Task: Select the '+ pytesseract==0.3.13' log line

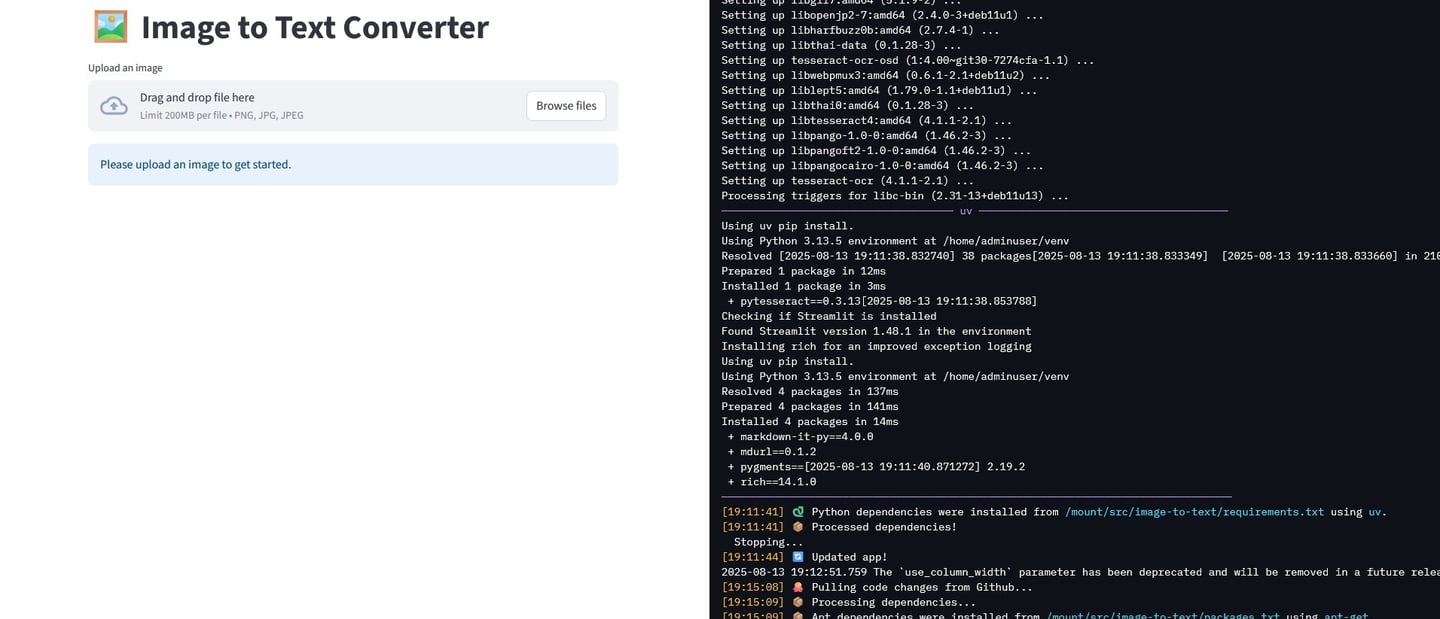Action: [882, 301]
